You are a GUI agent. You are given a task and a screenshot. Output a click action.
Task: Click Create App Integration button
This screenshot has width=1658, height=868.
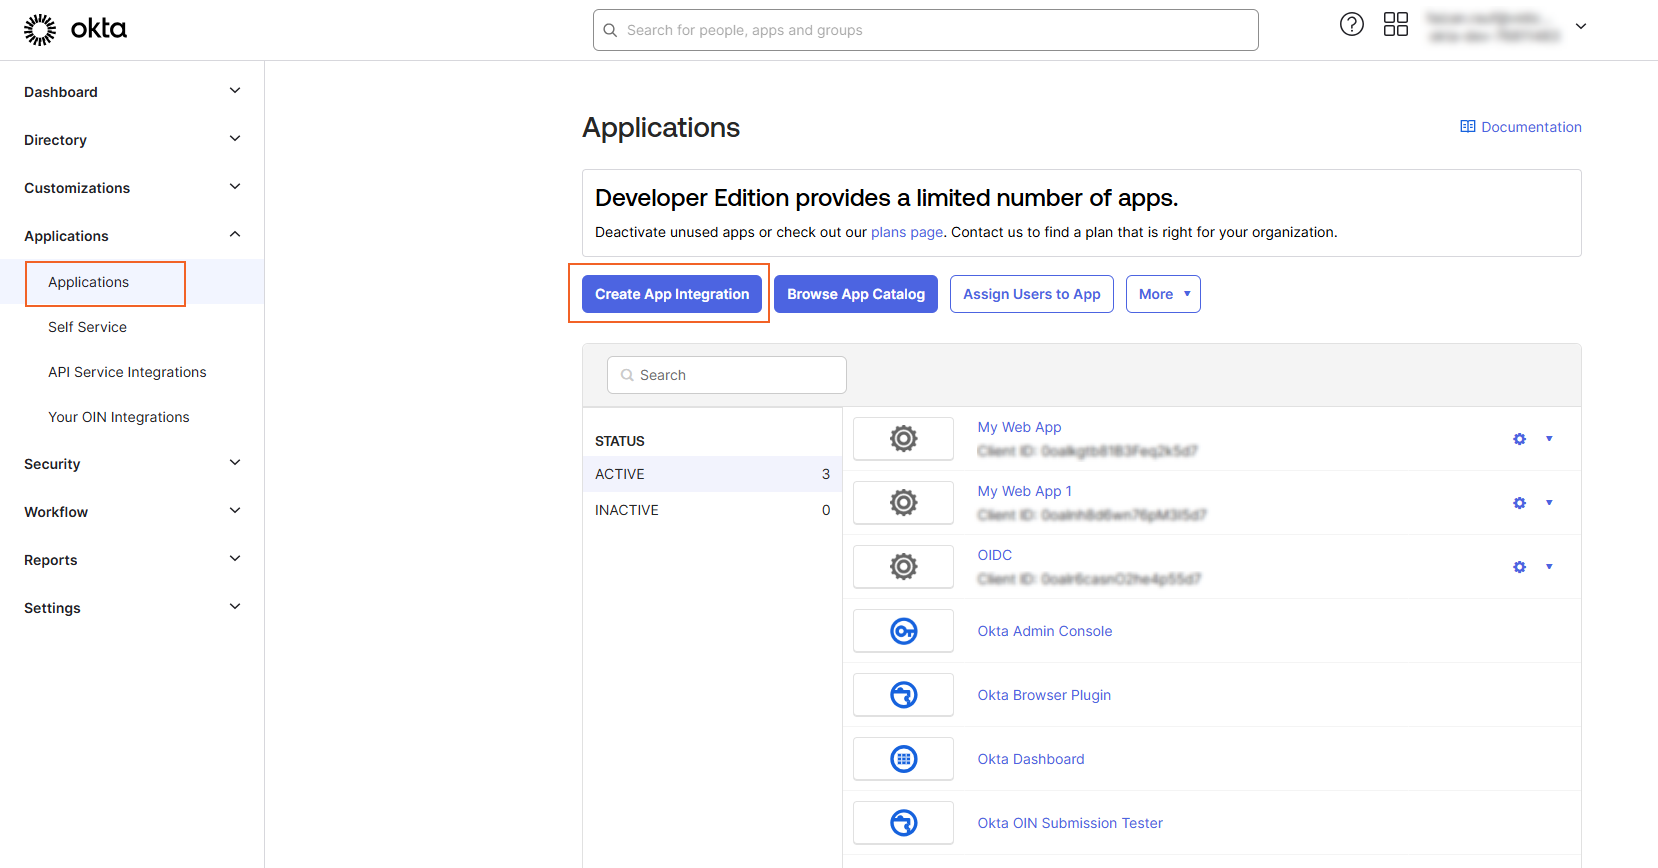click(x=672, y=294)
